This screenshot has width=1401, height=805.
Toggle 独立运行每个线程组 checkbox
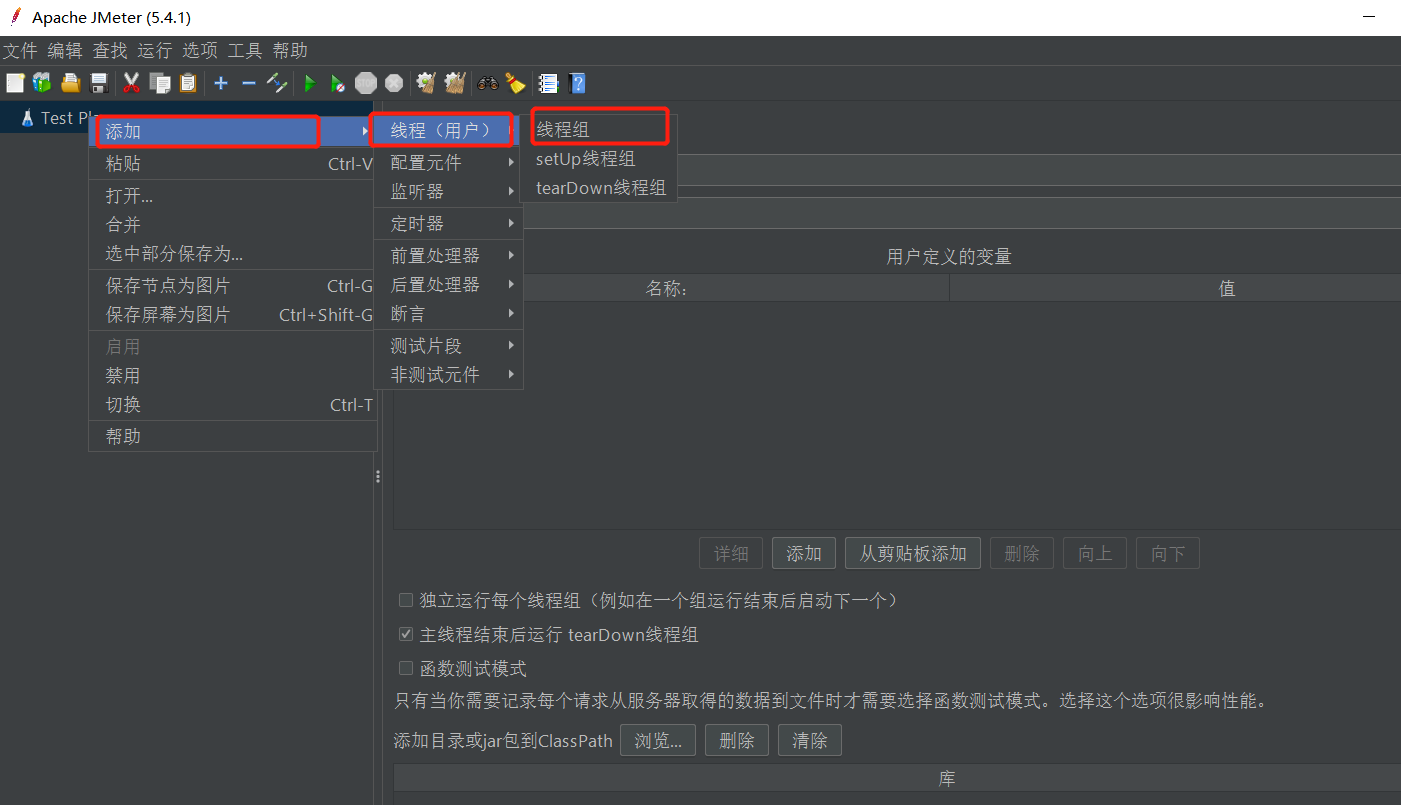[x=406, y=600]
